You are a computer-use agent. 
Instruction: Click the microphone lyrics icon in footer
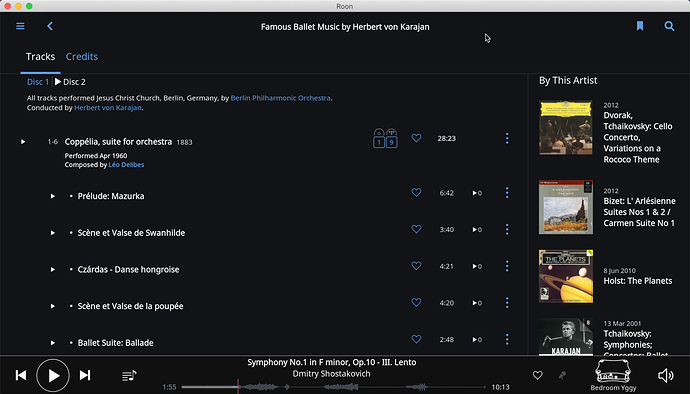[x=562, y=375]
